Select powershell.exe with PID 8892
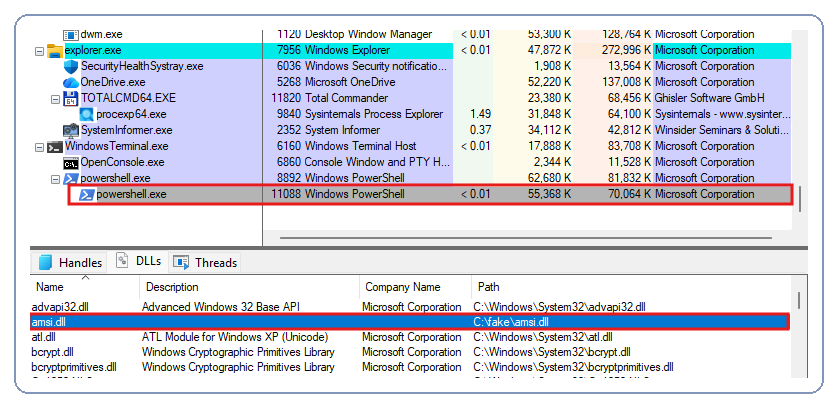This screenshot has width=838, height=408. coord(412,179)
